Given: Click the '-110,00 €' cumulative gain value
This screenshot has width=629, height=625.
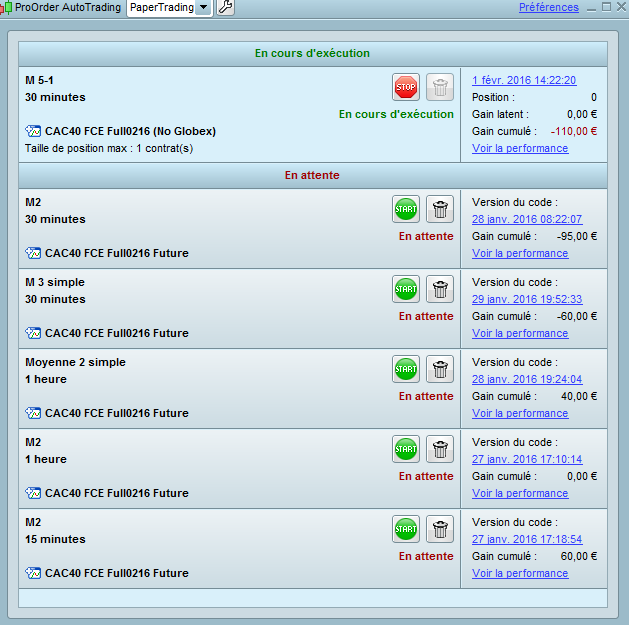Looking at the screenshot, I should (x=574, y=131).
